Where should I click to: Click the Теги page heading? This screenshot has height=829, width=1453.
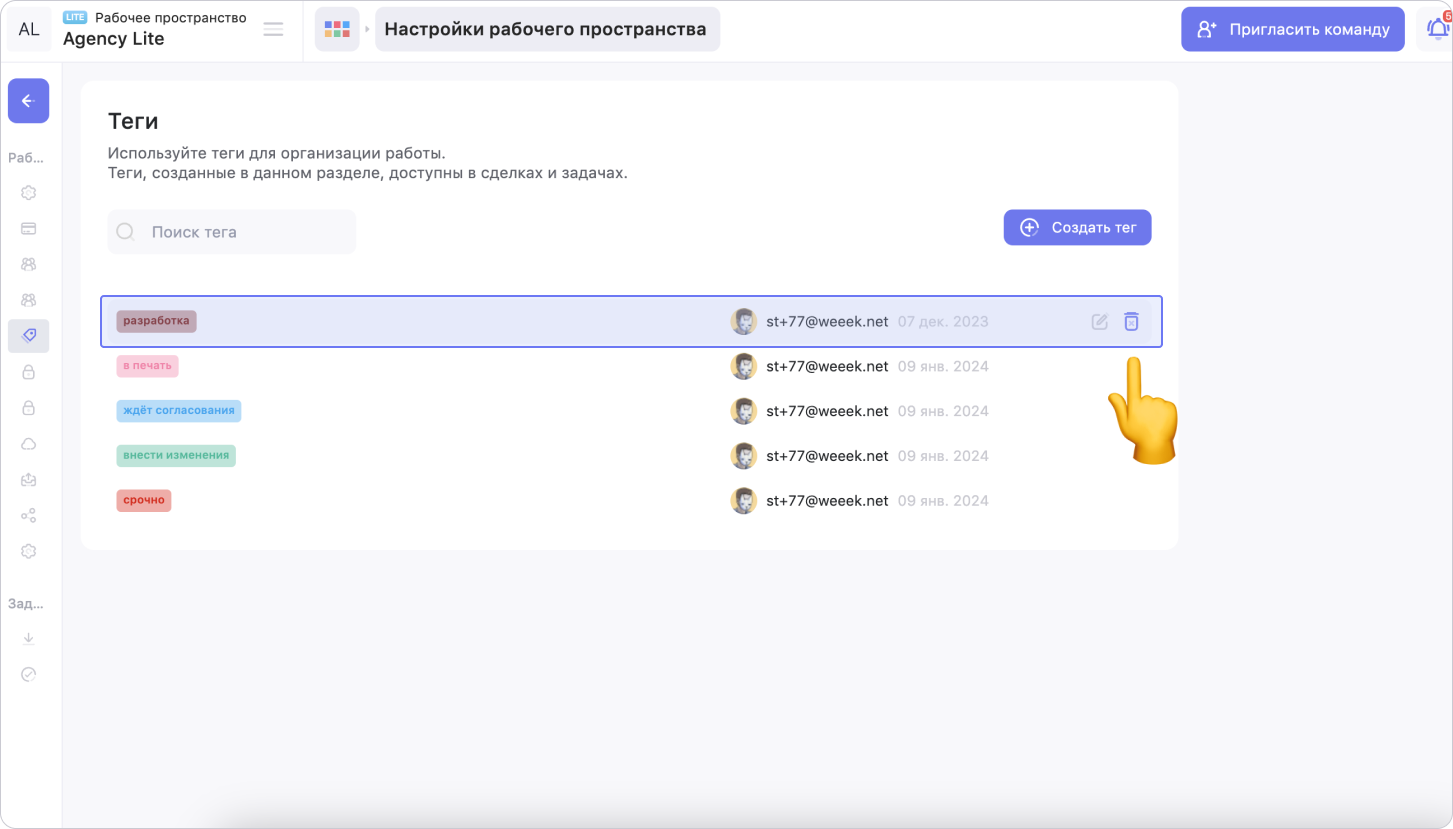pyautogui.click(x=133, y=121)
